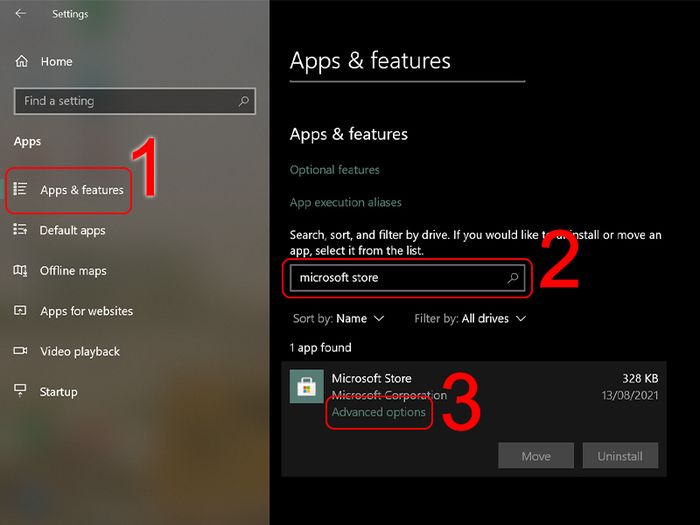Go back with the Settings back arrow

21,13
